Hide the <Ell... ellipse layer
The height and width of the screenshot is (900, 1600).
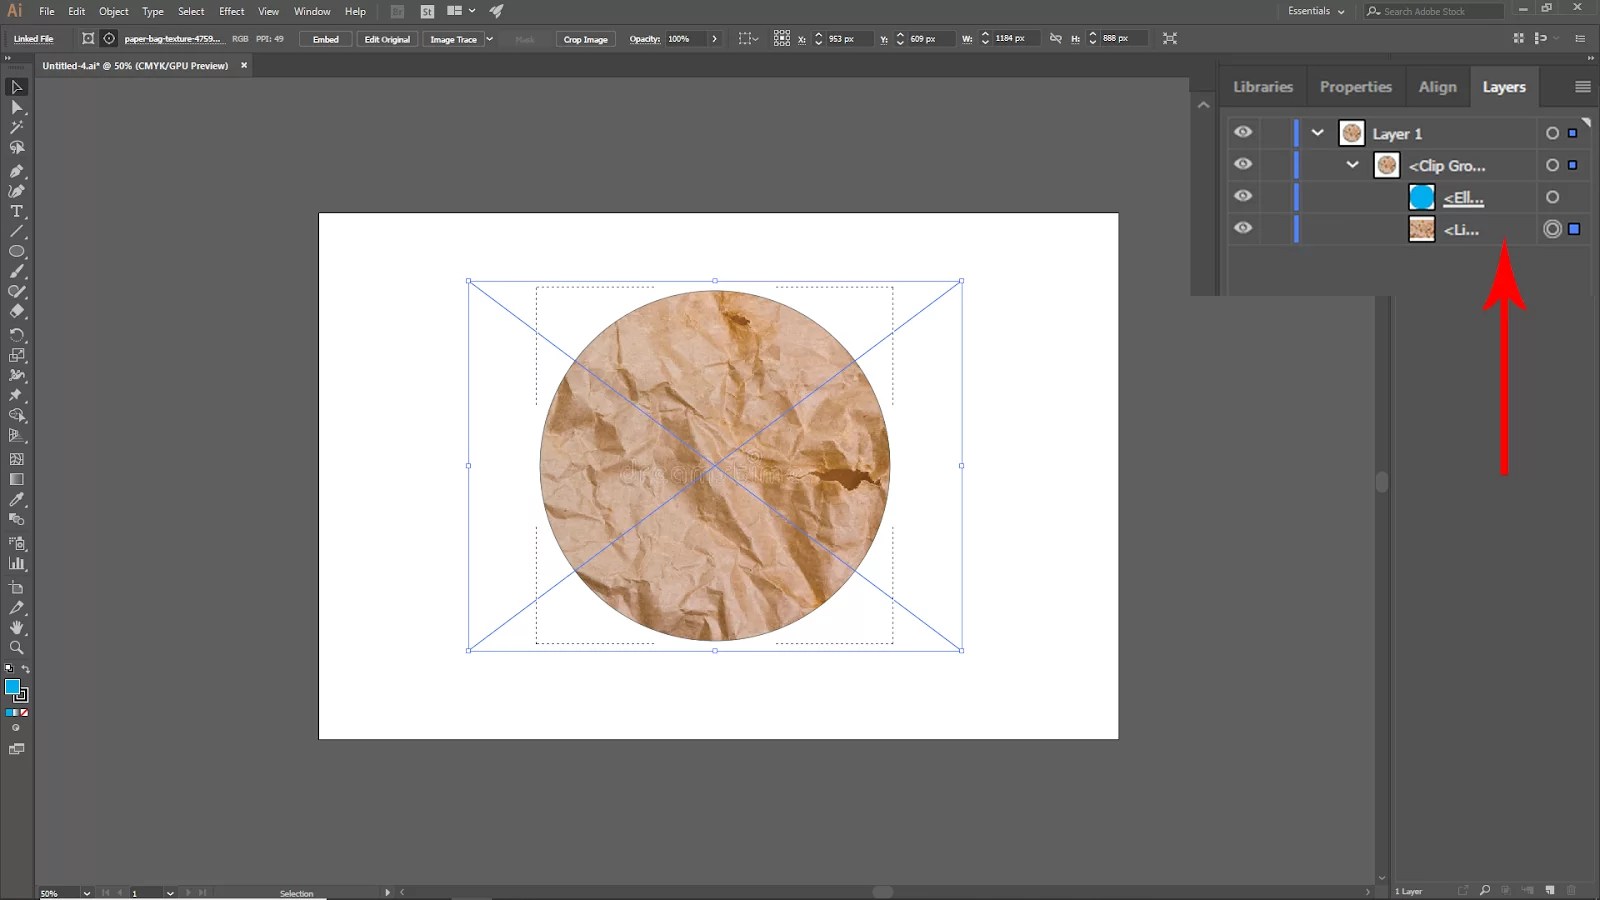click(1243, 196)
